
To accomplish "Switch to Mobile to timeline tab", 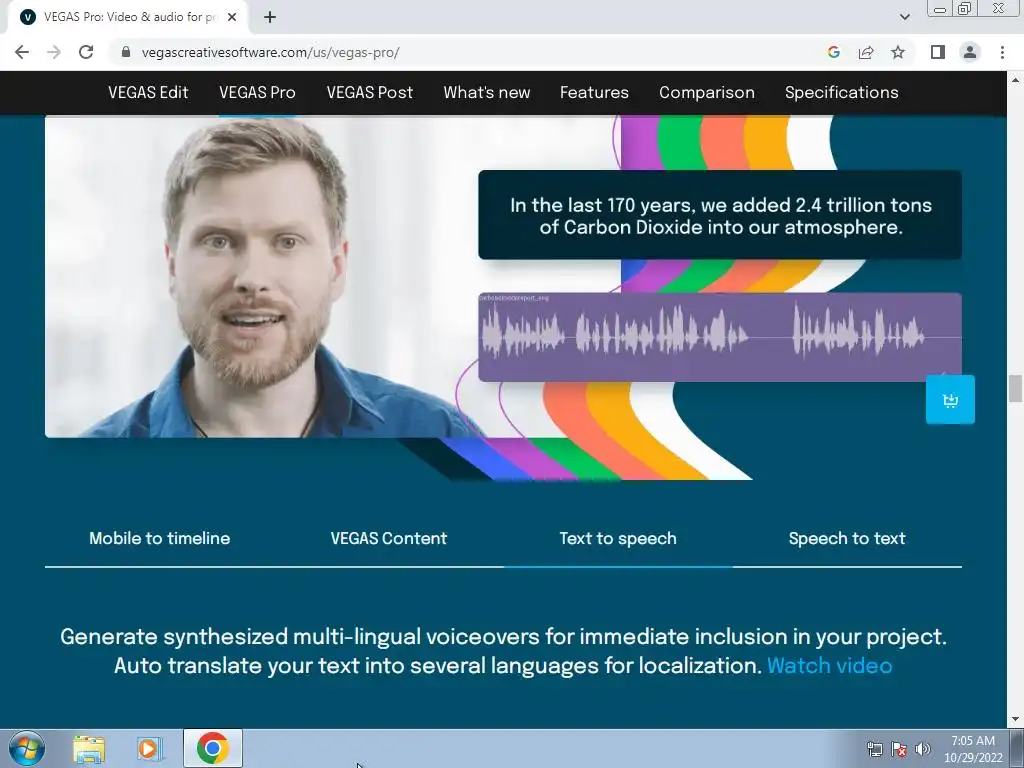I will point(159,539).
